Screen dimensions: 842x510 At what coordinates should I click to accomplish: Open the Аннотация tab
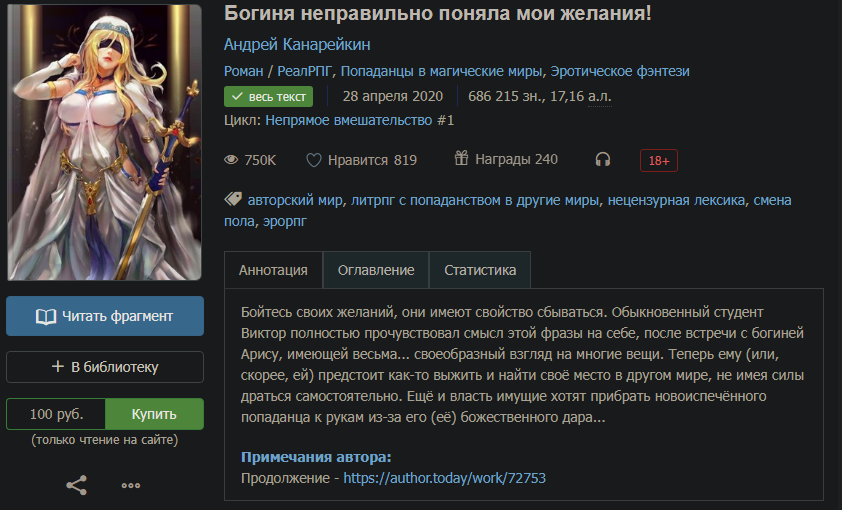pyautogui.click(x=273, y=270)
